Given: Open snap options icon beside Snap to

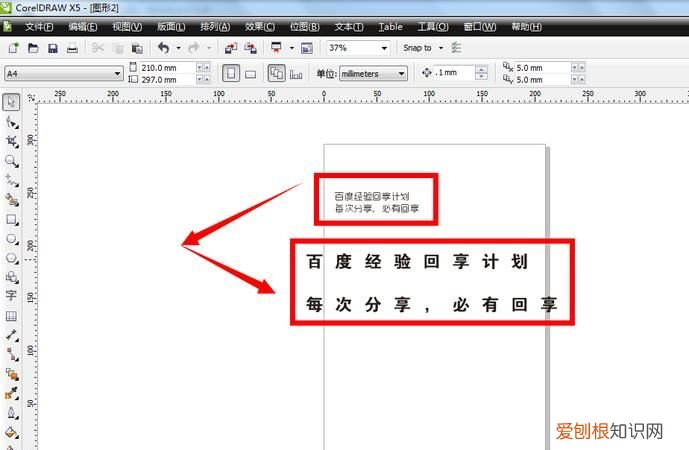Looking at the screenshot, I should click(457, 47).
